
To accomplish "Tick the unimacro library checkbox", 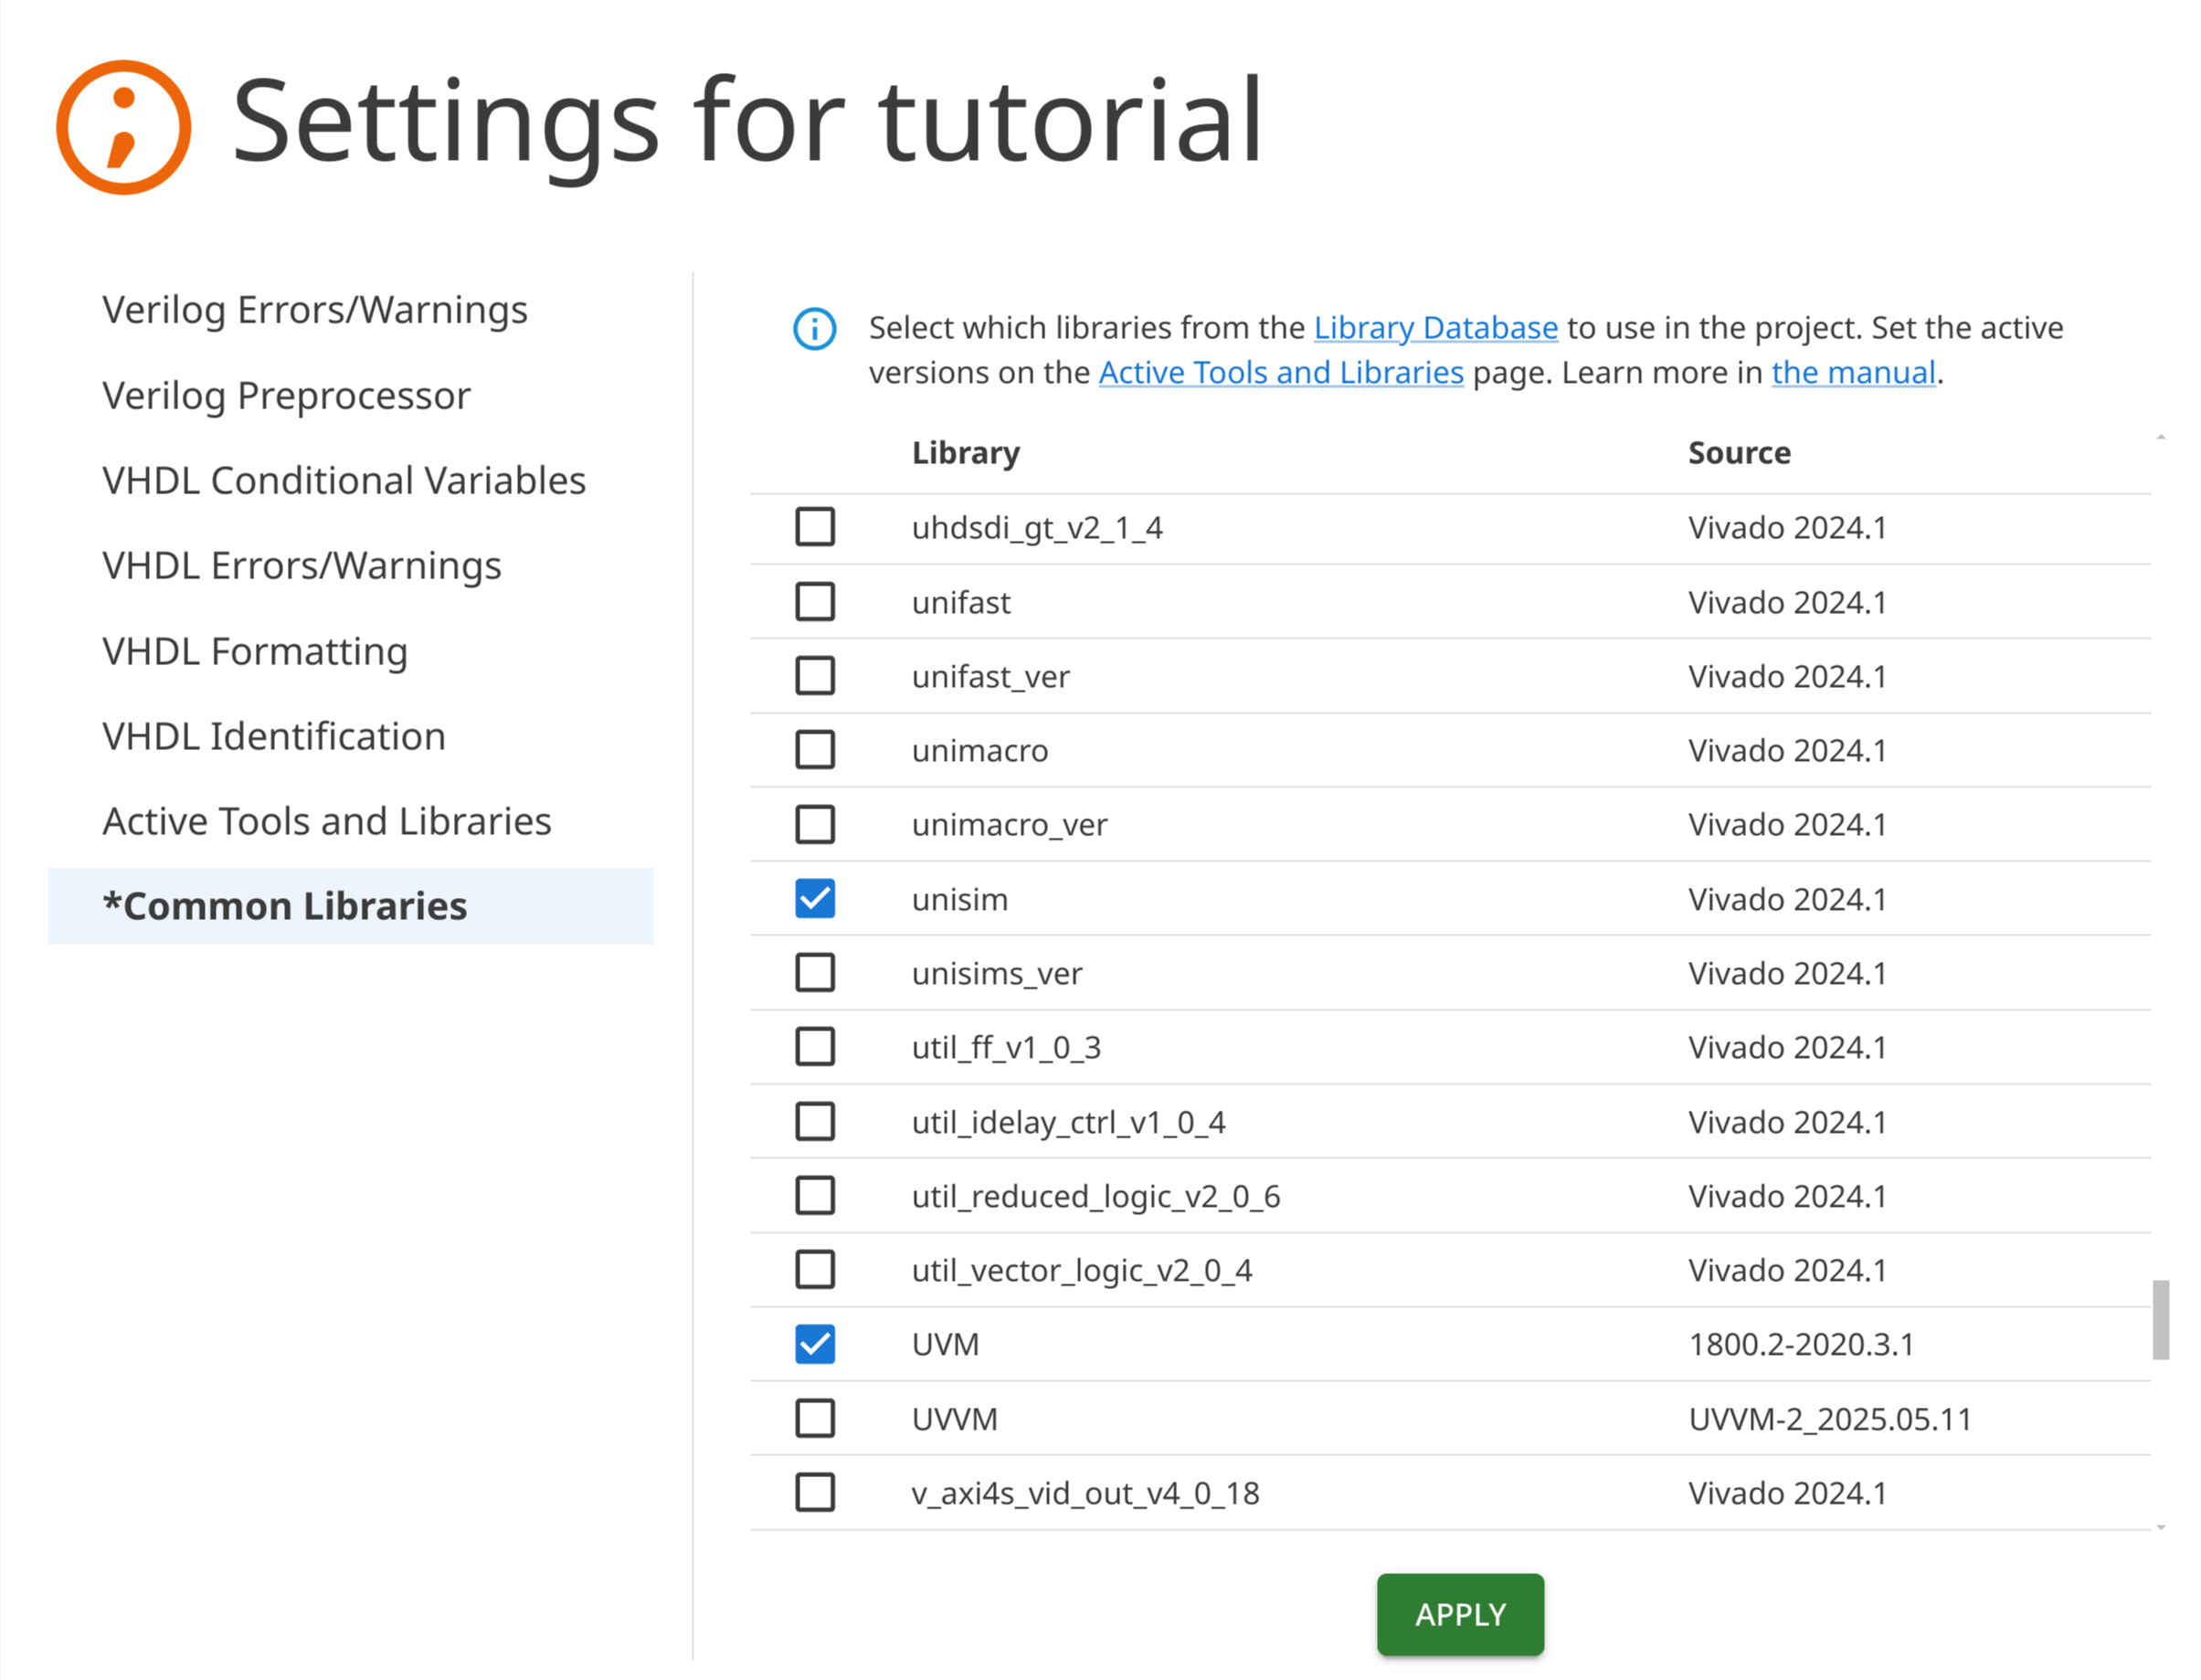I will [814, 749].
